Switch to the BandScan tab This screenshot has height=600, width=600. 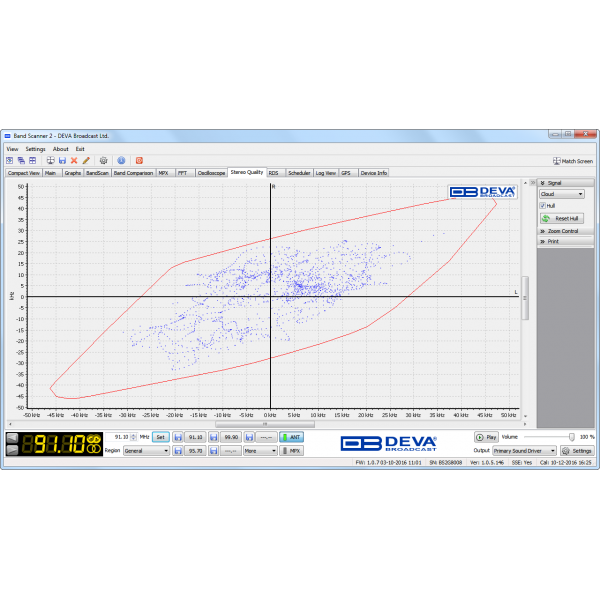pyautogui.click(x=97, y=173)
